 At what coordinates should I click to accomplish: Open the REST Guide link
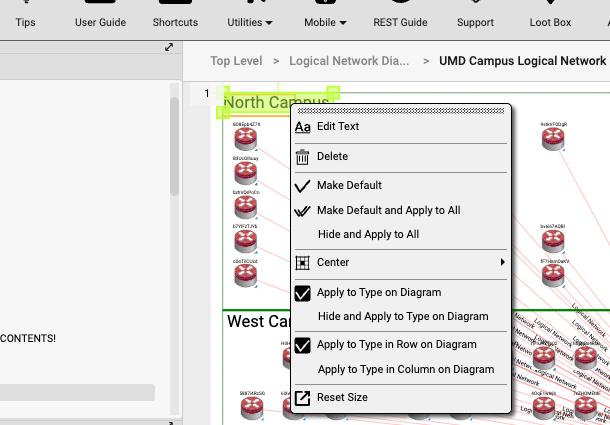pos(400,22)
